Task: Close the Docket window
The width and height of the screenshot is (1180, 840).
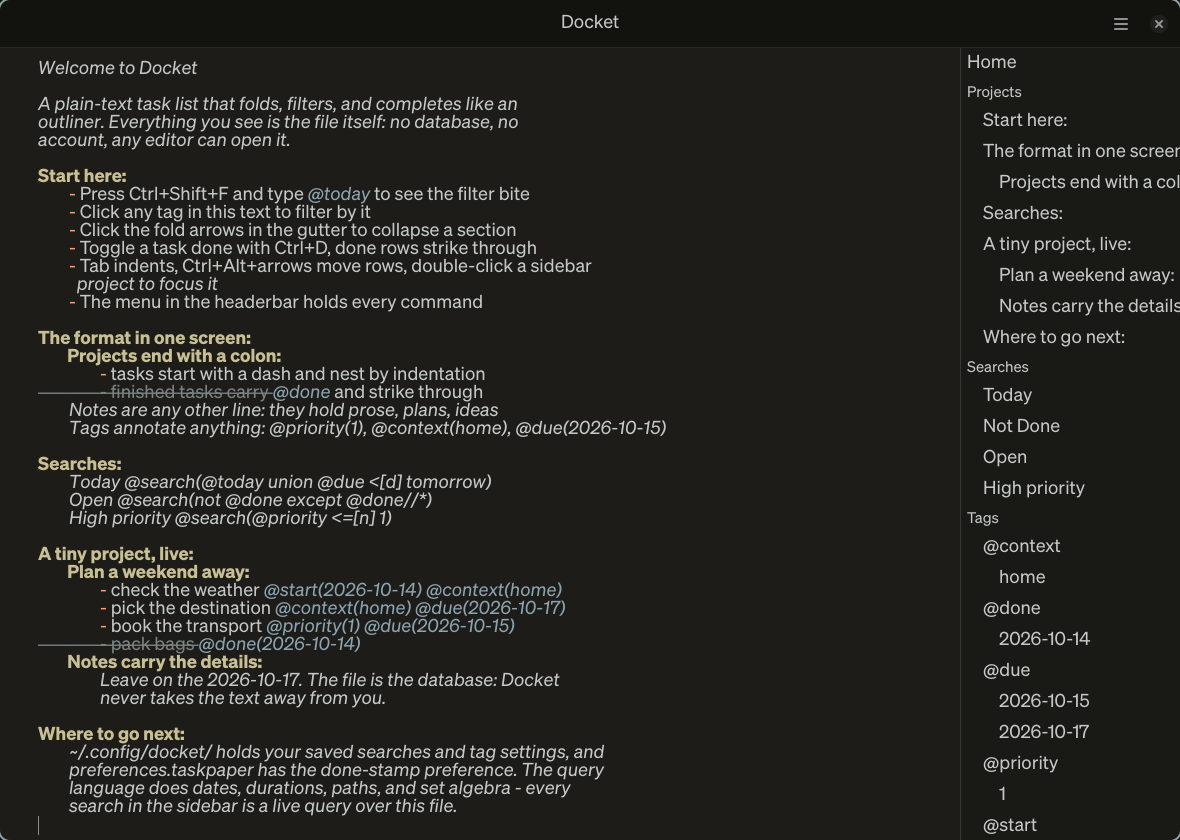Action: tap(1159, 24)
